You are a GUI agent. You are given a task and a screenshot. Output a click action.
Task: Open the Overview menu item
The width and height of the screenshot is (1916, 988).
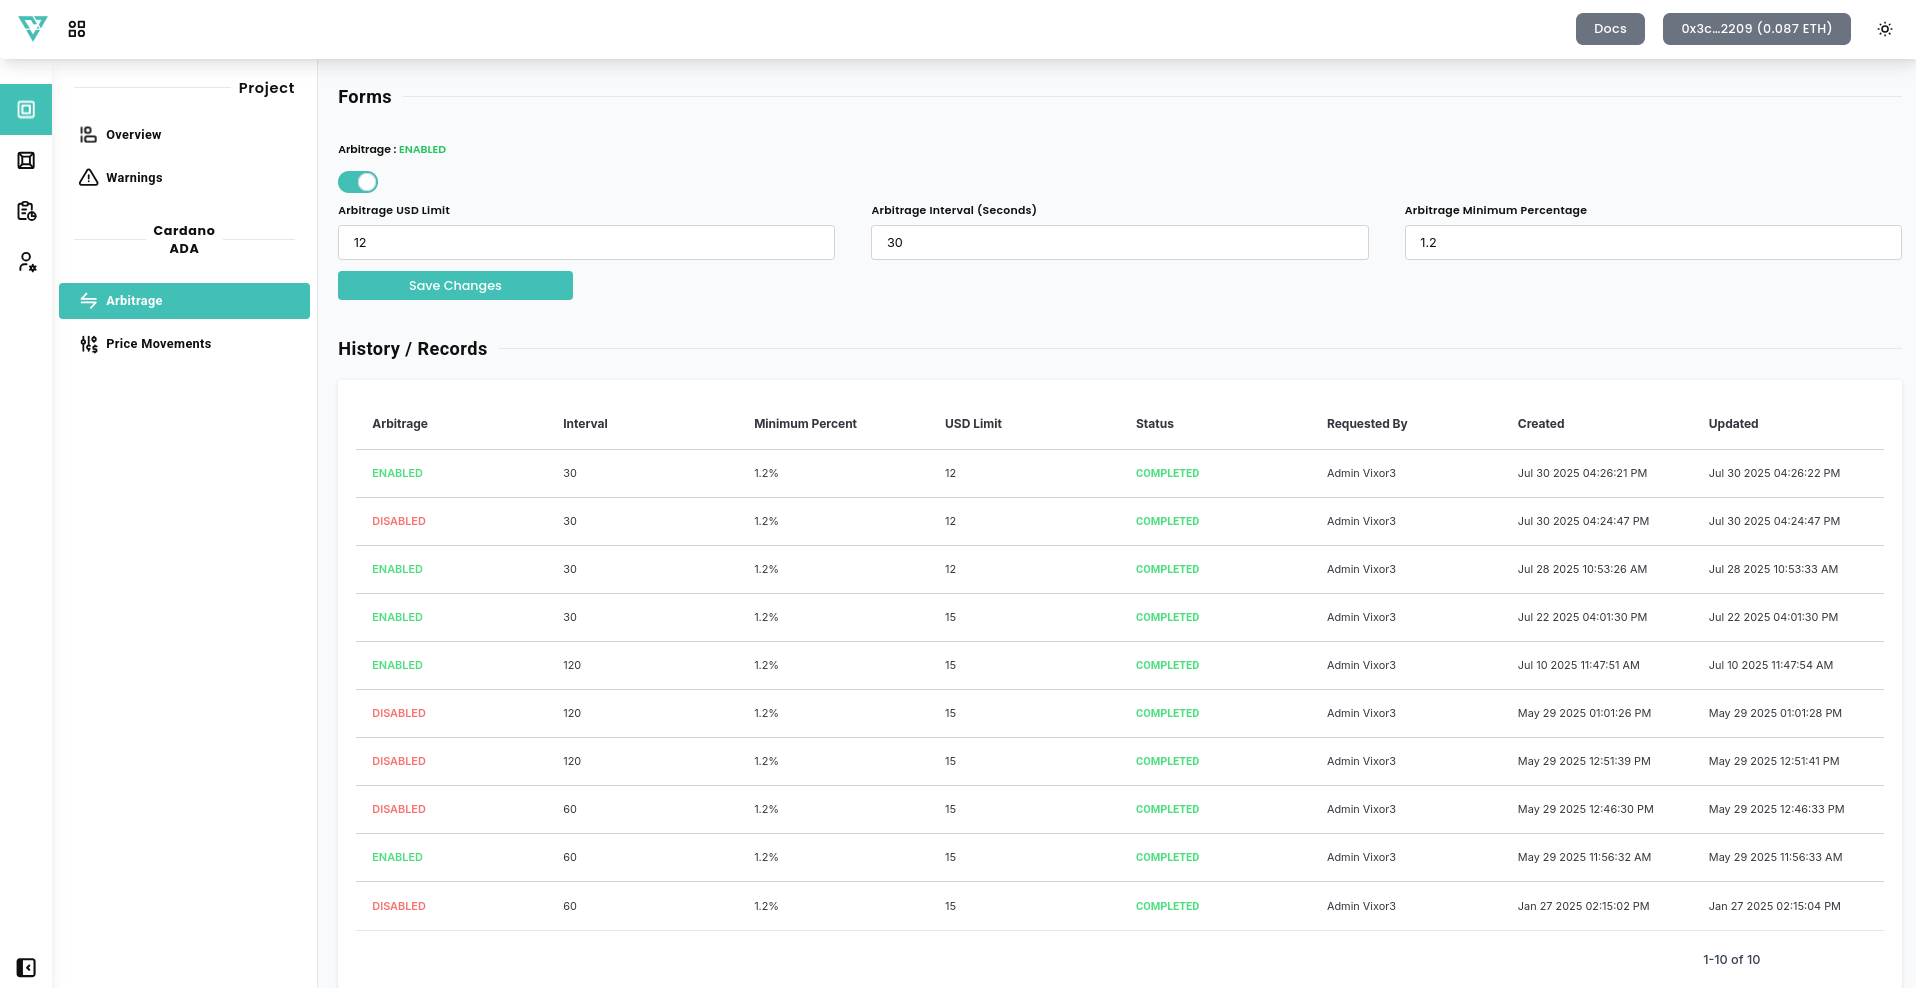click(x=133, y=135)
